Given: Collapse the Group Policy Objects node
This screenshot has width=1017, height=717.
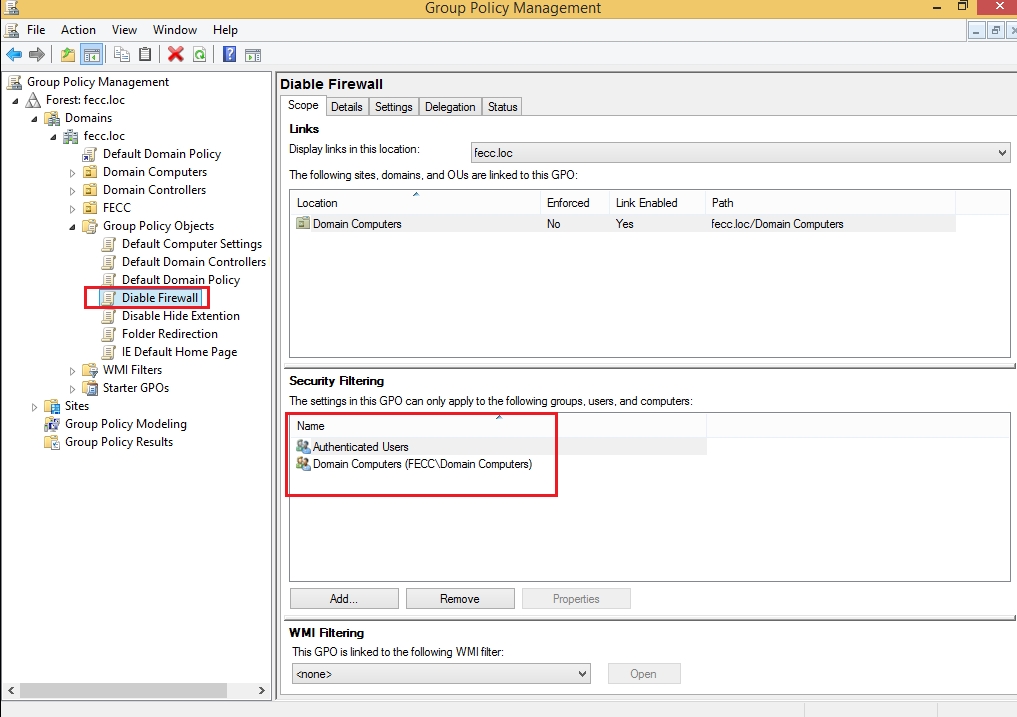Looking at the screenshot, I should [x=72, y=227].
